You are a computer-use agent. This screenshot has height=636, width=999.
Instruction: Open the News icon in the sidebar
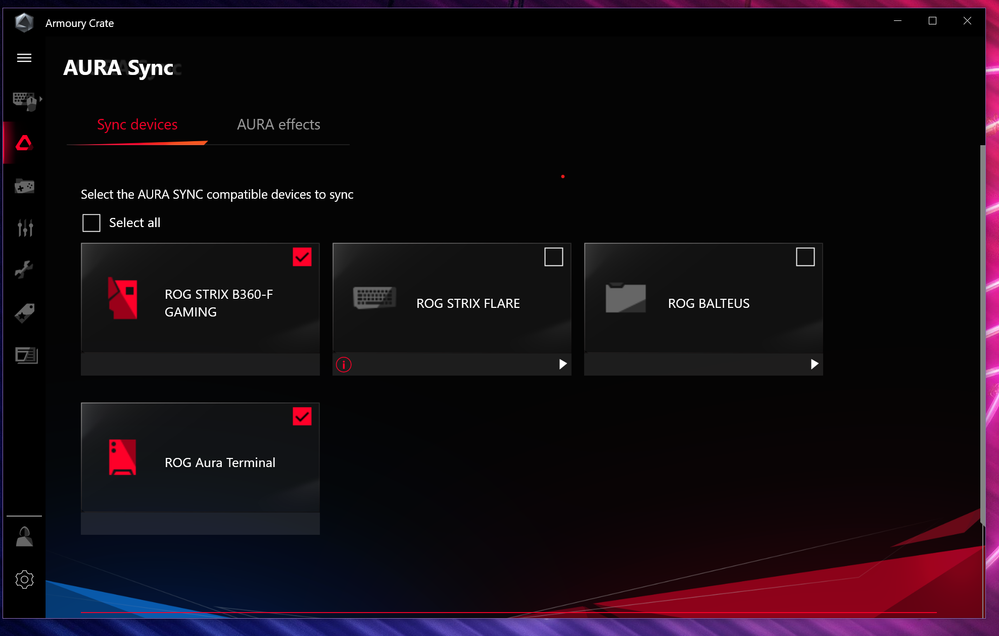point(26,355)
